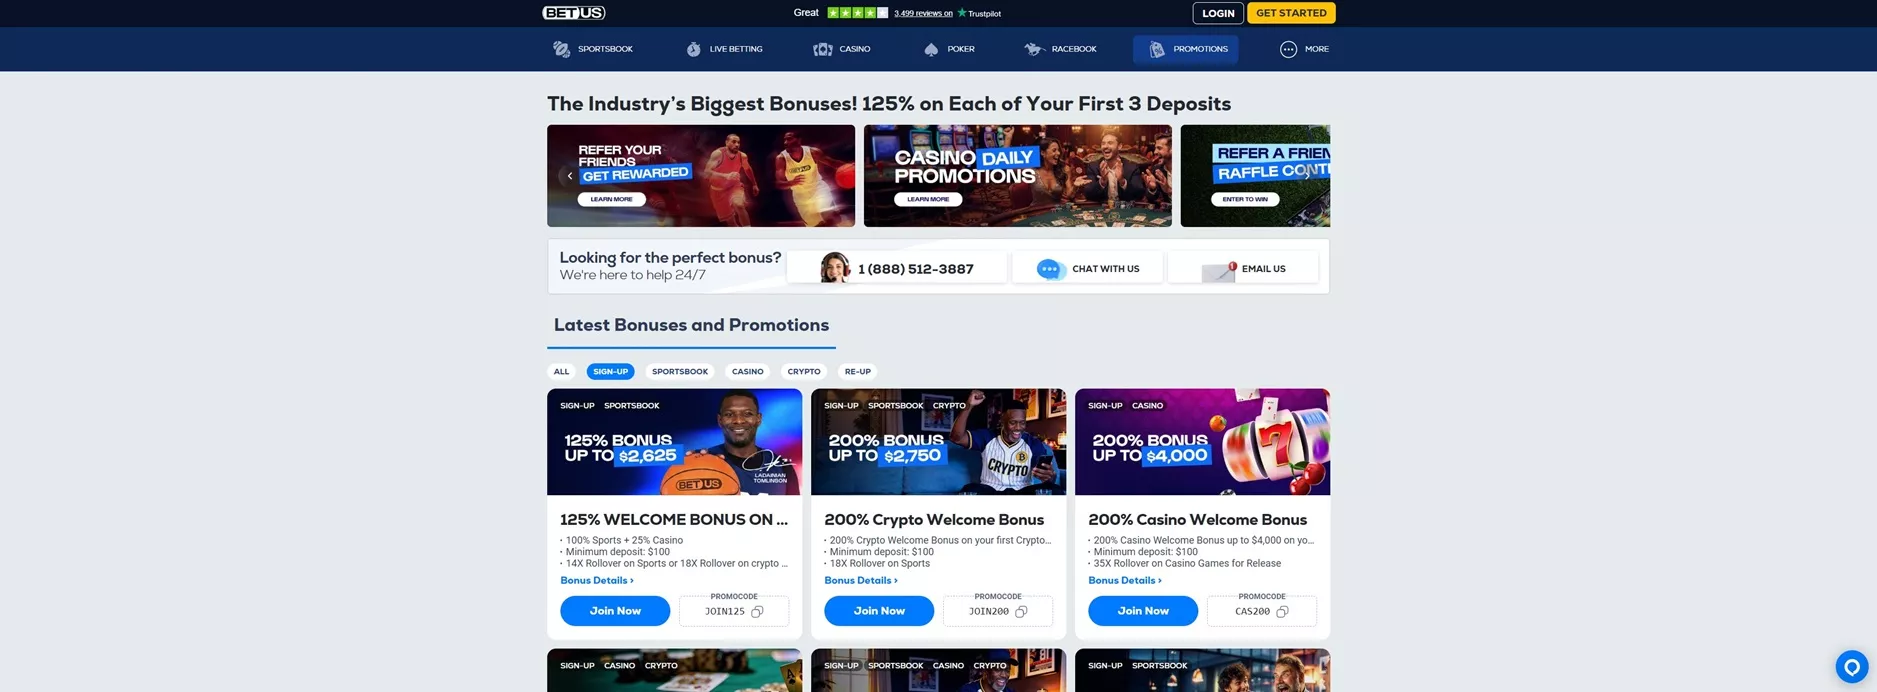Click the 200% Casino Welcome Bonus title
This screenshot has height=692, width=1877.
(1197, 520)
